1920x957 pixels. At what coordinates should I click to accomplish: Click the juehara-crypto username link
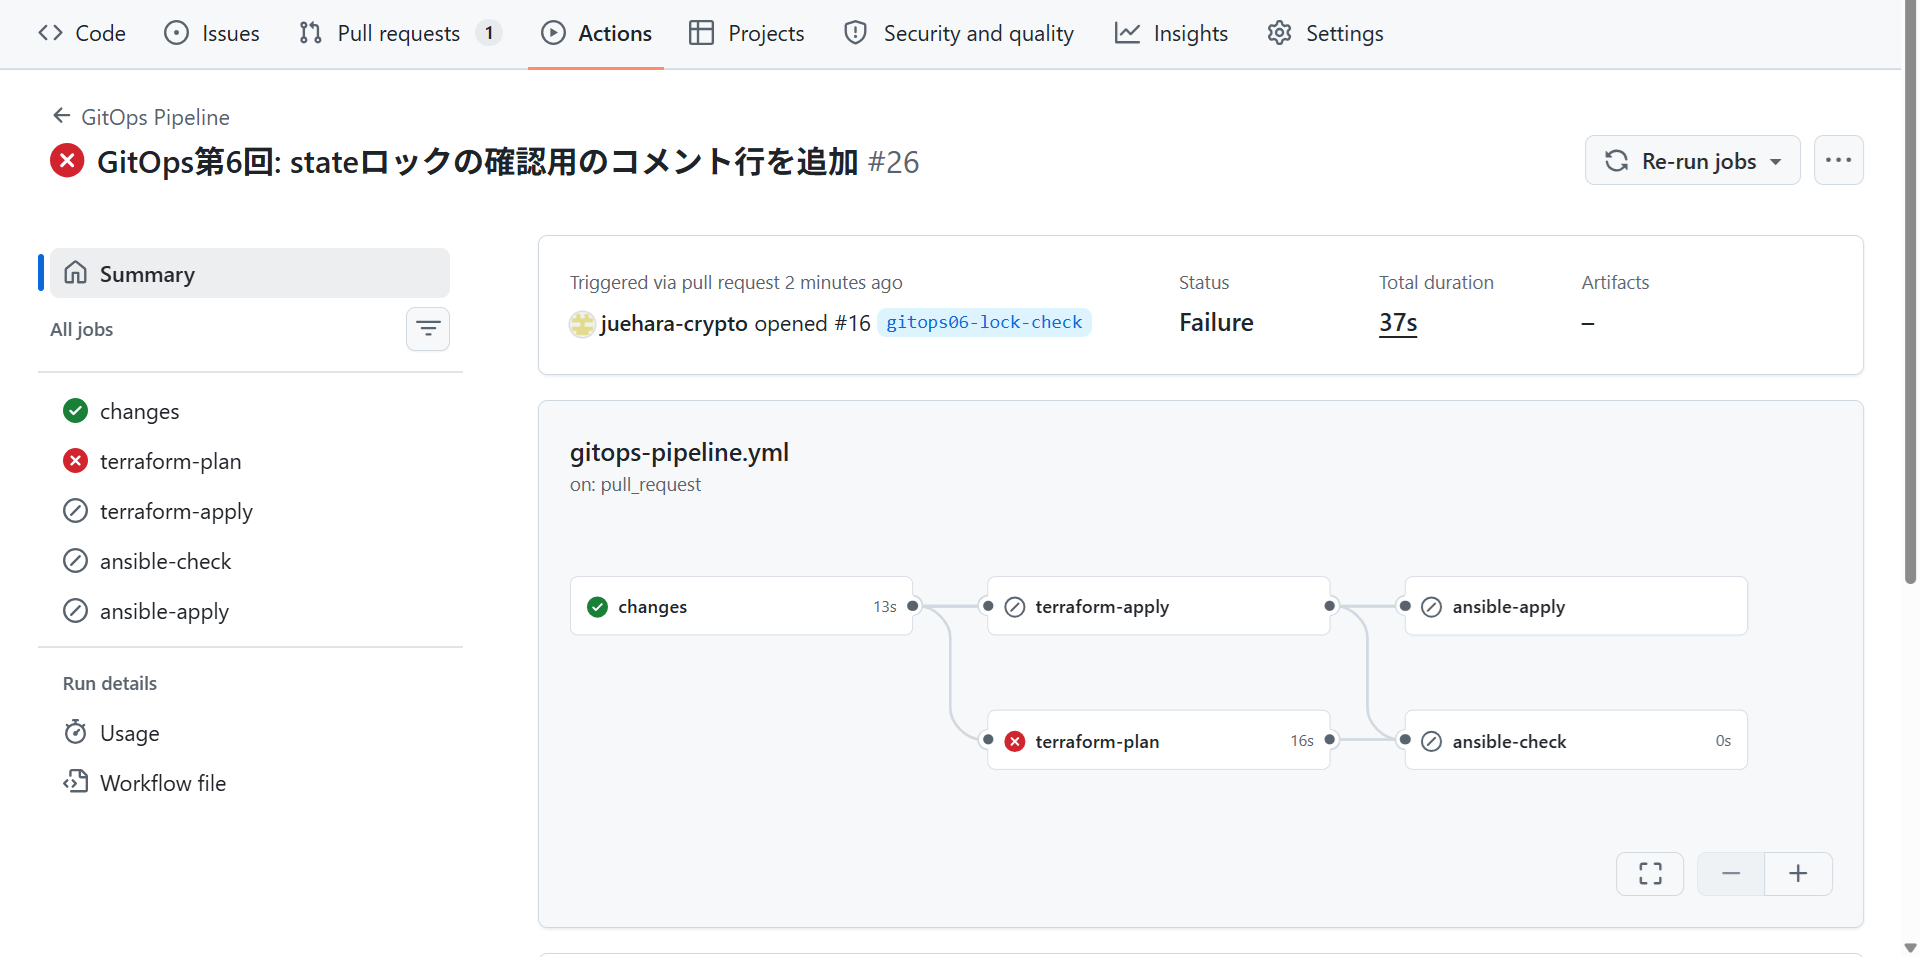(674, 323)
